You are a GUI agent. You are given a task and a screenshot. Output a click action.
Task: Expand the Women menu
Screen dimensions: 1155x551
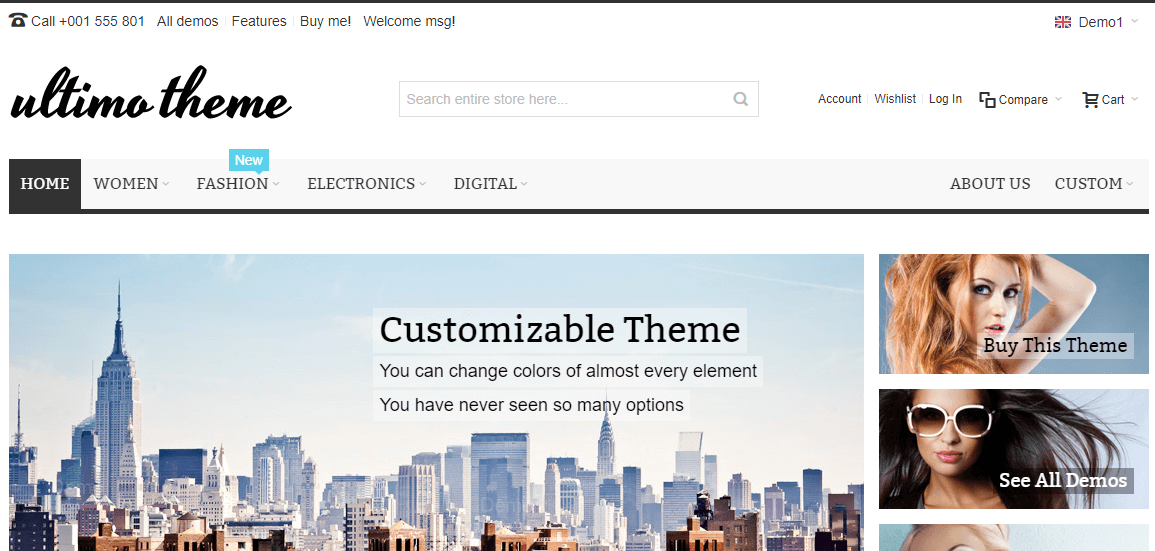[x=131, y=184]
